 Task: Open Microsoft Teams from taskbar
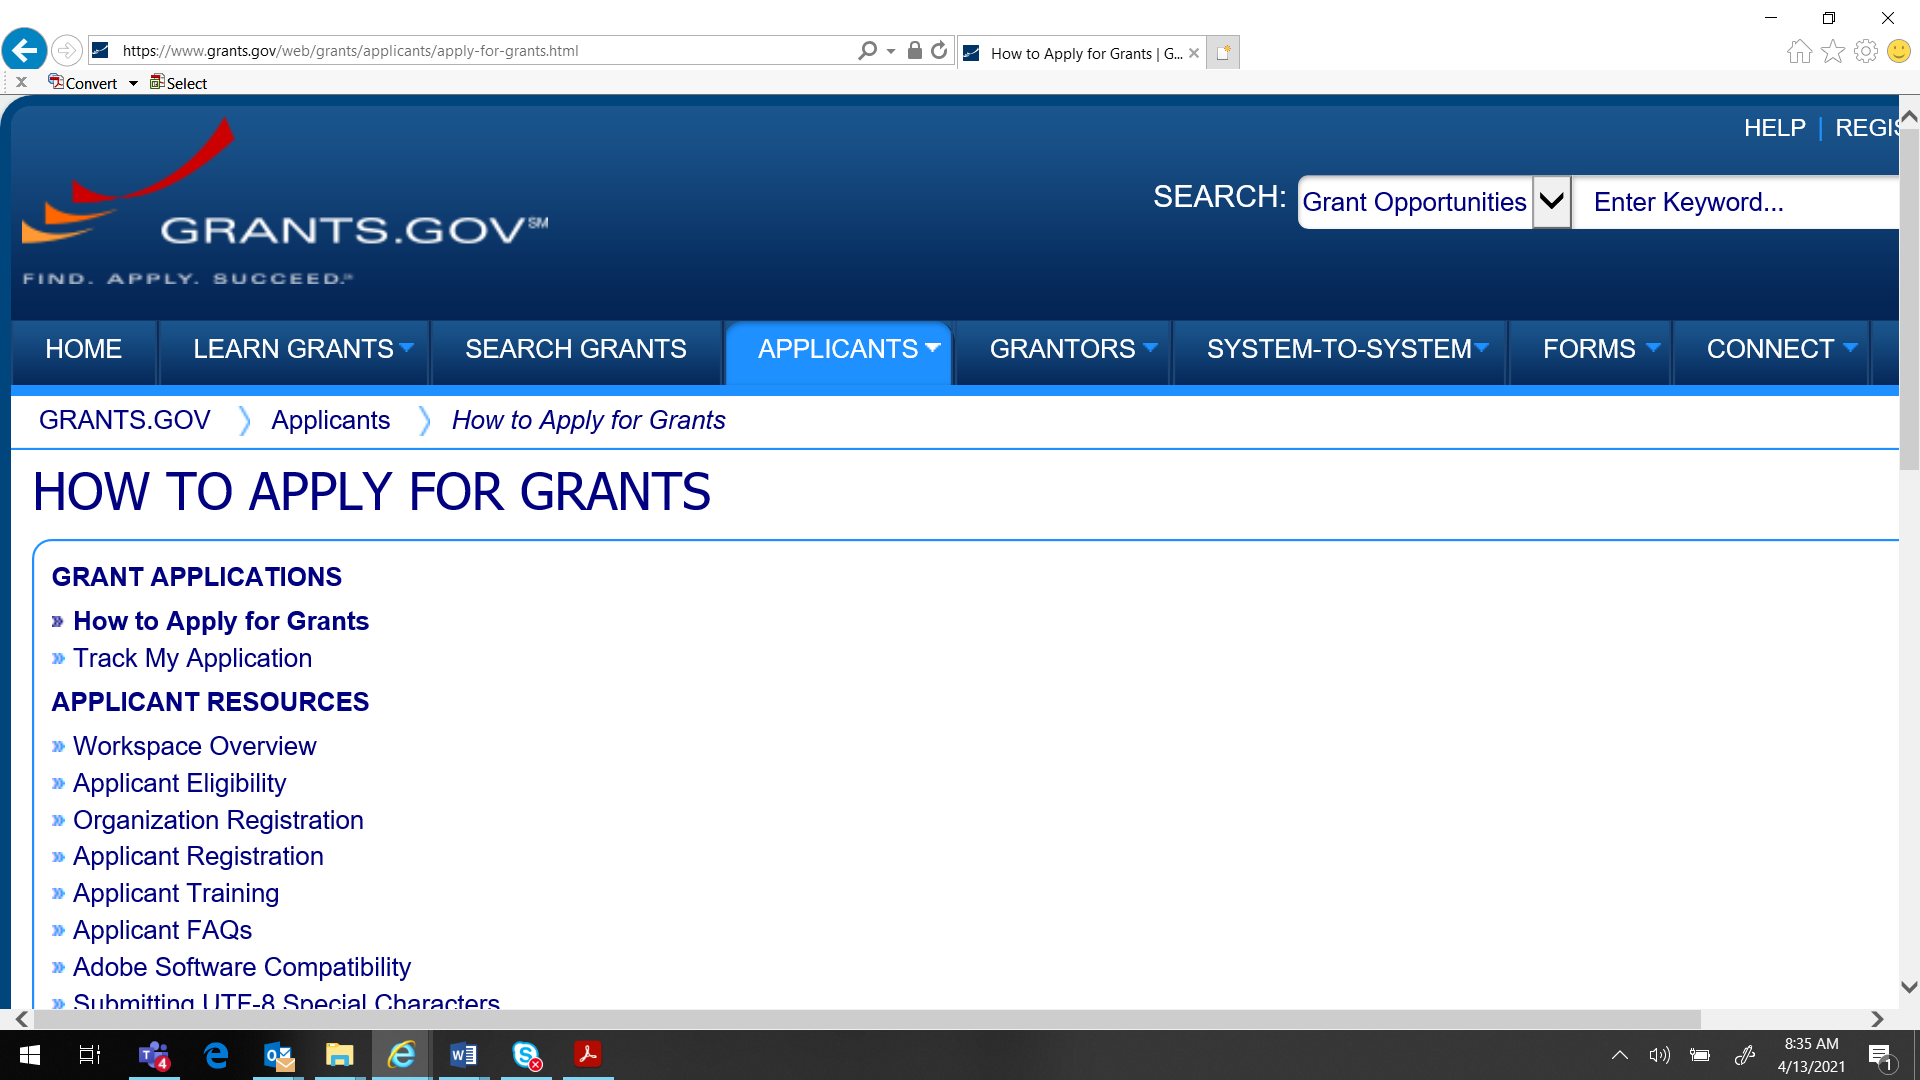coord(154,1055)
